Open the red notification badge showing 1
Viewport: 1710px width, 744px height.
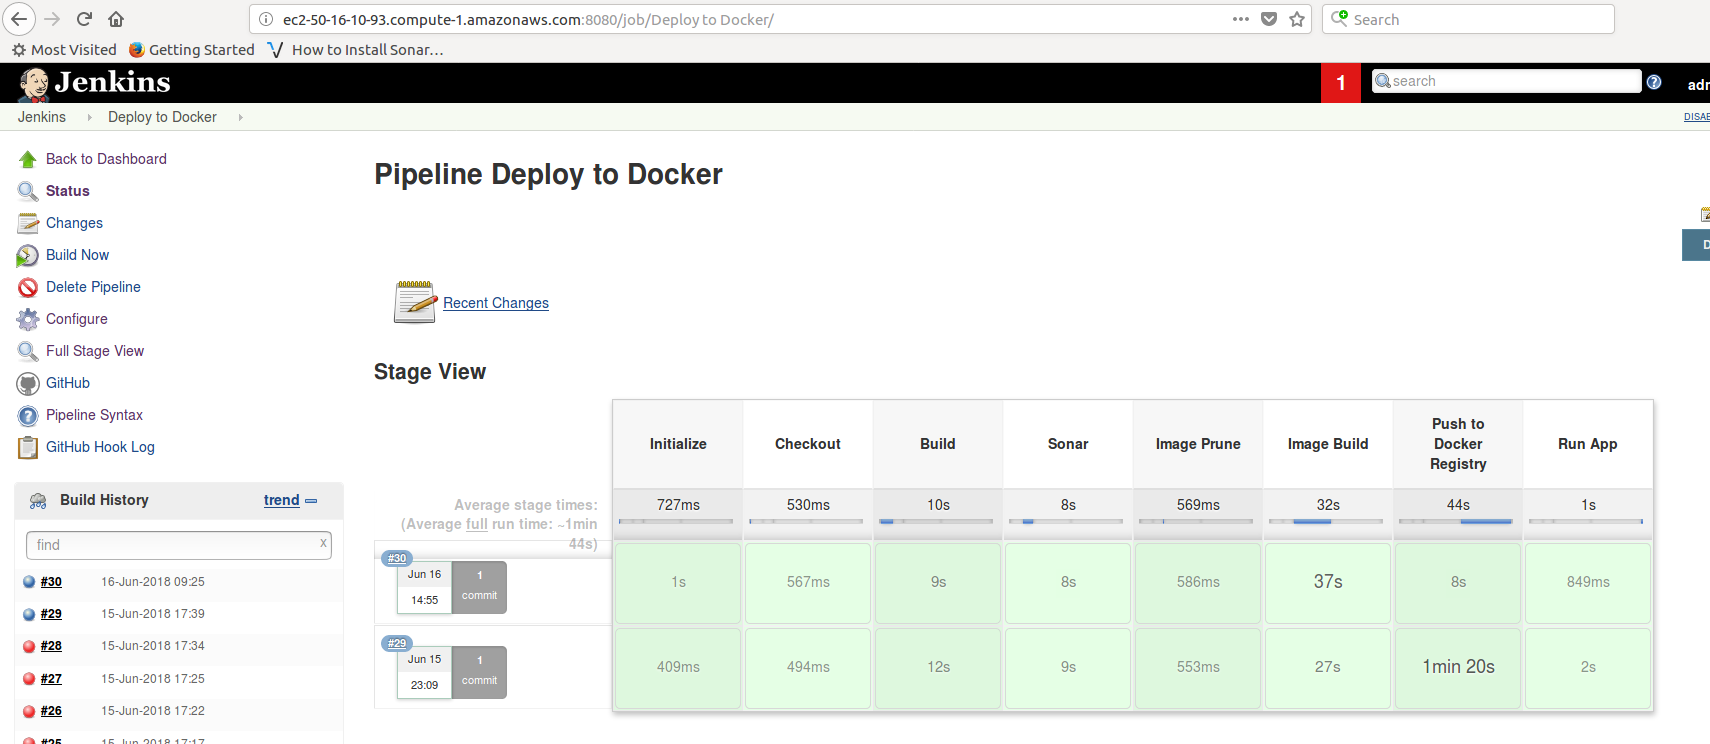click(x=1341, y=83)
